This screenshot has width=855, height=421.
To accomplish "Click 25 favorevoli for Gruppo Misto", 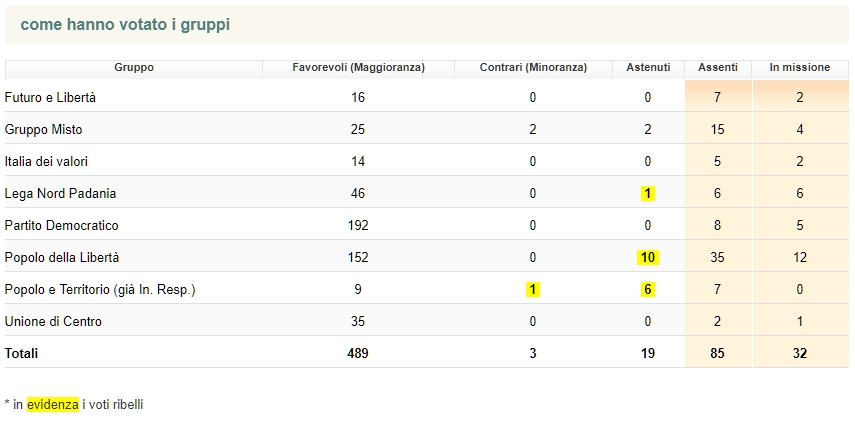I will click(x=358, y=130).
